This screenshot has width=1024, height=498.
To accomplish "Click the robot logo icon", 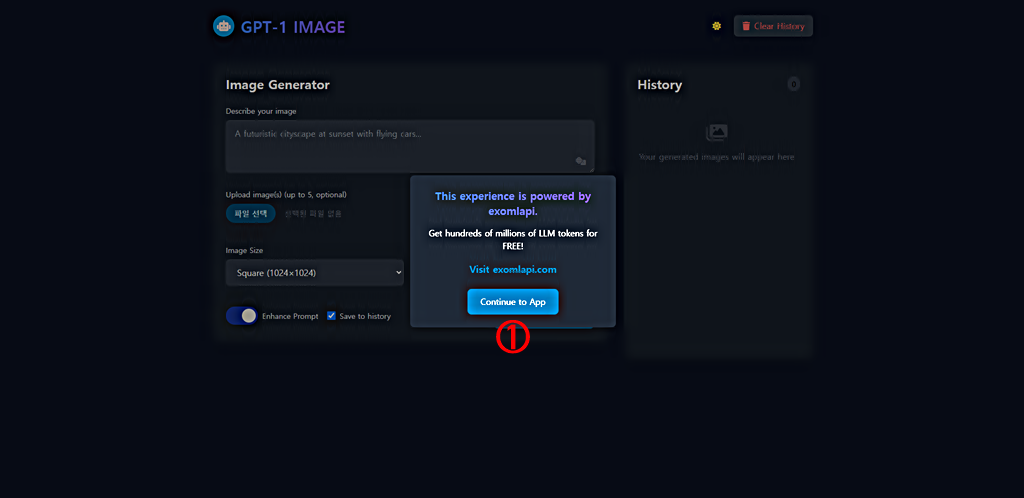I will (224, 26).
